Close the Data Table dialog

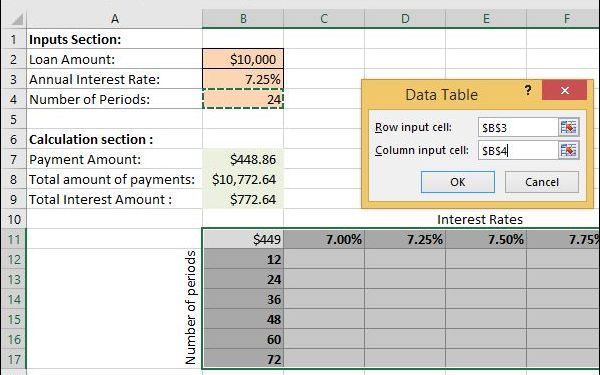[x=564, y=90]
